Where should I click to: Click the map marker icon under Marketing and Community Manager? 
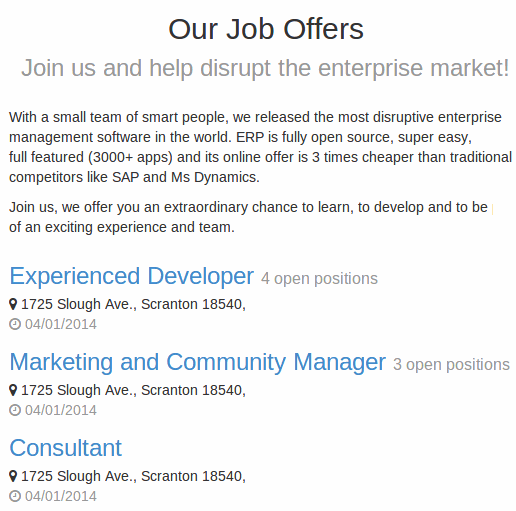(x=13, y=390)
